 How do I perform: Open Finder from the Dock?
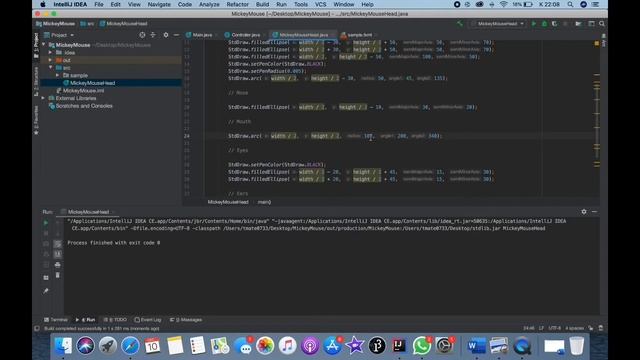click(63, 346)
